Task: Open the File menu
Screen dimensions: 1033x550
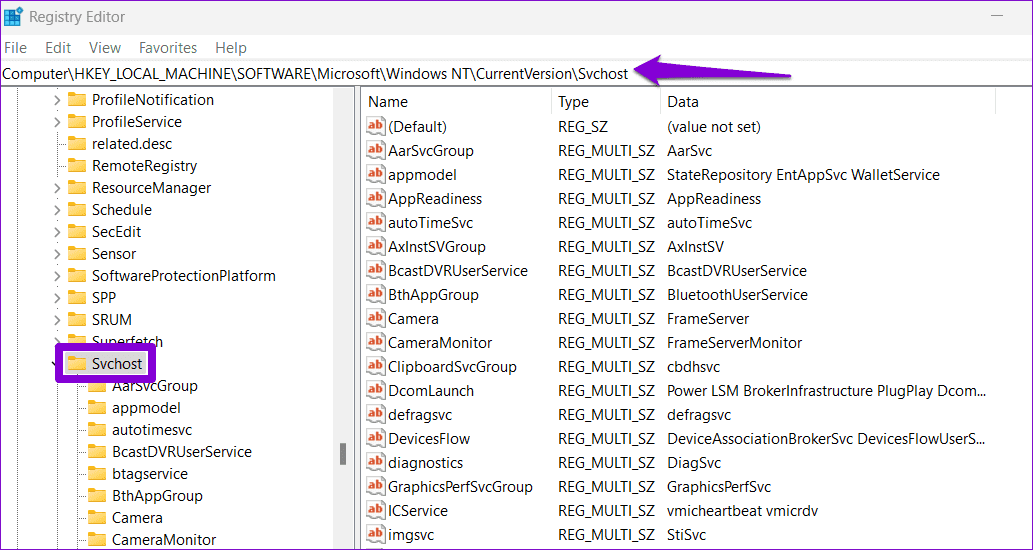Action: pyautogui.click(x=15, y=48)
